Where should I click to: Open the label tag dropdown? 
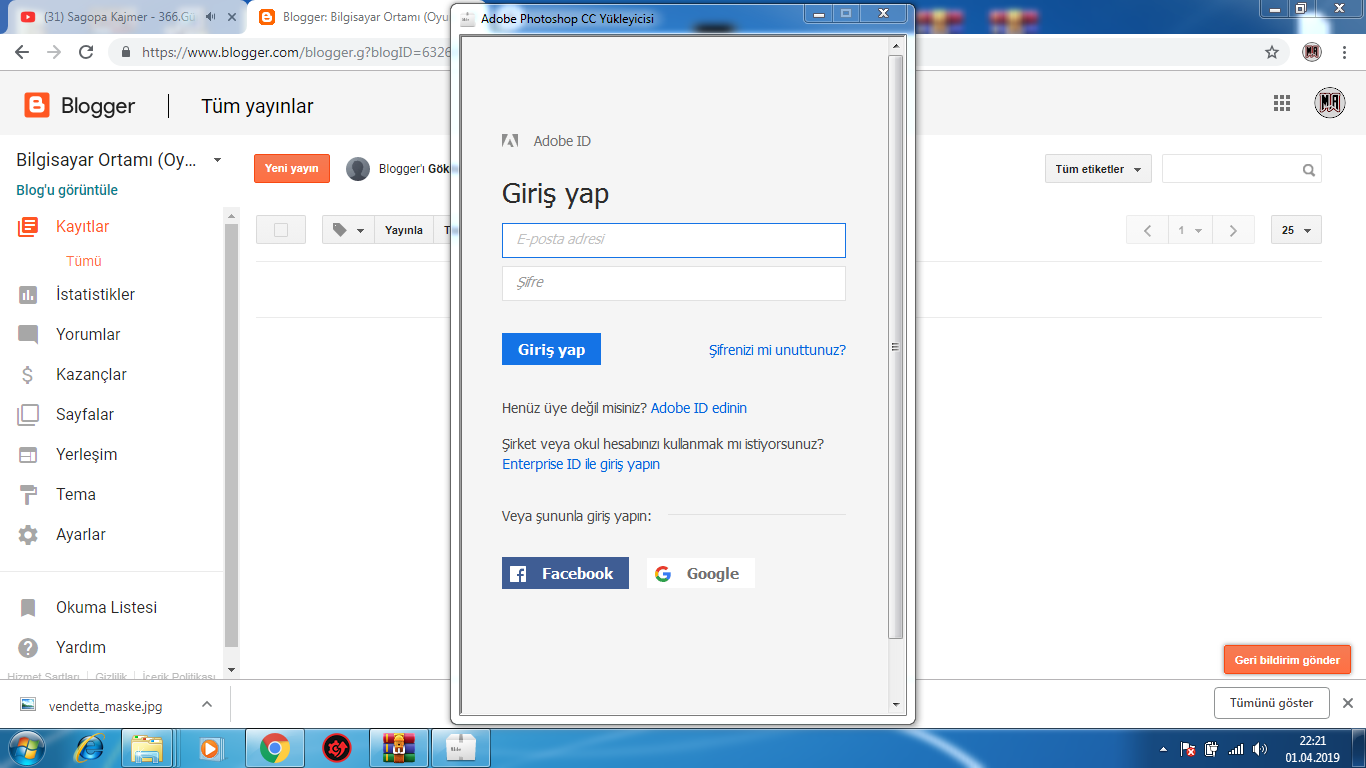tap(349, 230)
